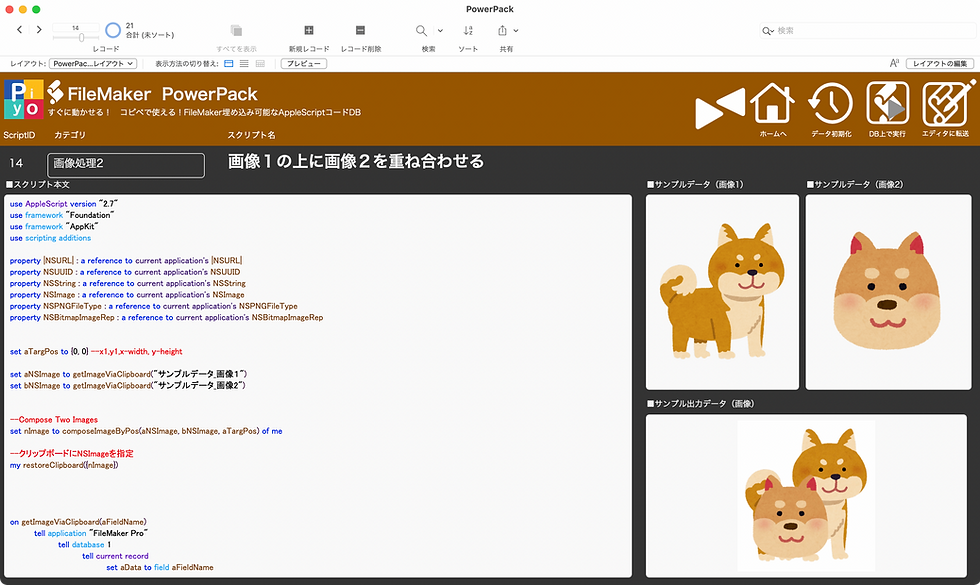Viewport: 980px width, 585px height.
Task: Click the '--Compose Two Images' comment line
Action: pos(54,419)
